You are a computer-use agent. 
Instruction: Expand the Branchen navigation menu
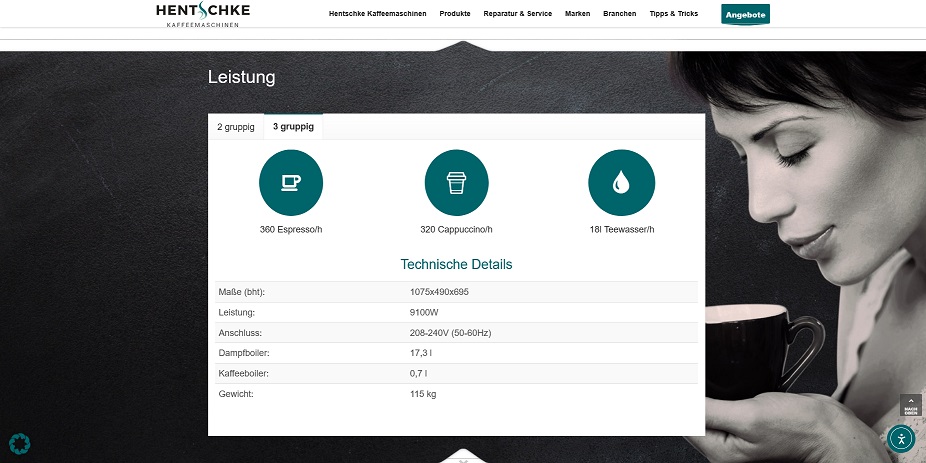tap(619, 14)
